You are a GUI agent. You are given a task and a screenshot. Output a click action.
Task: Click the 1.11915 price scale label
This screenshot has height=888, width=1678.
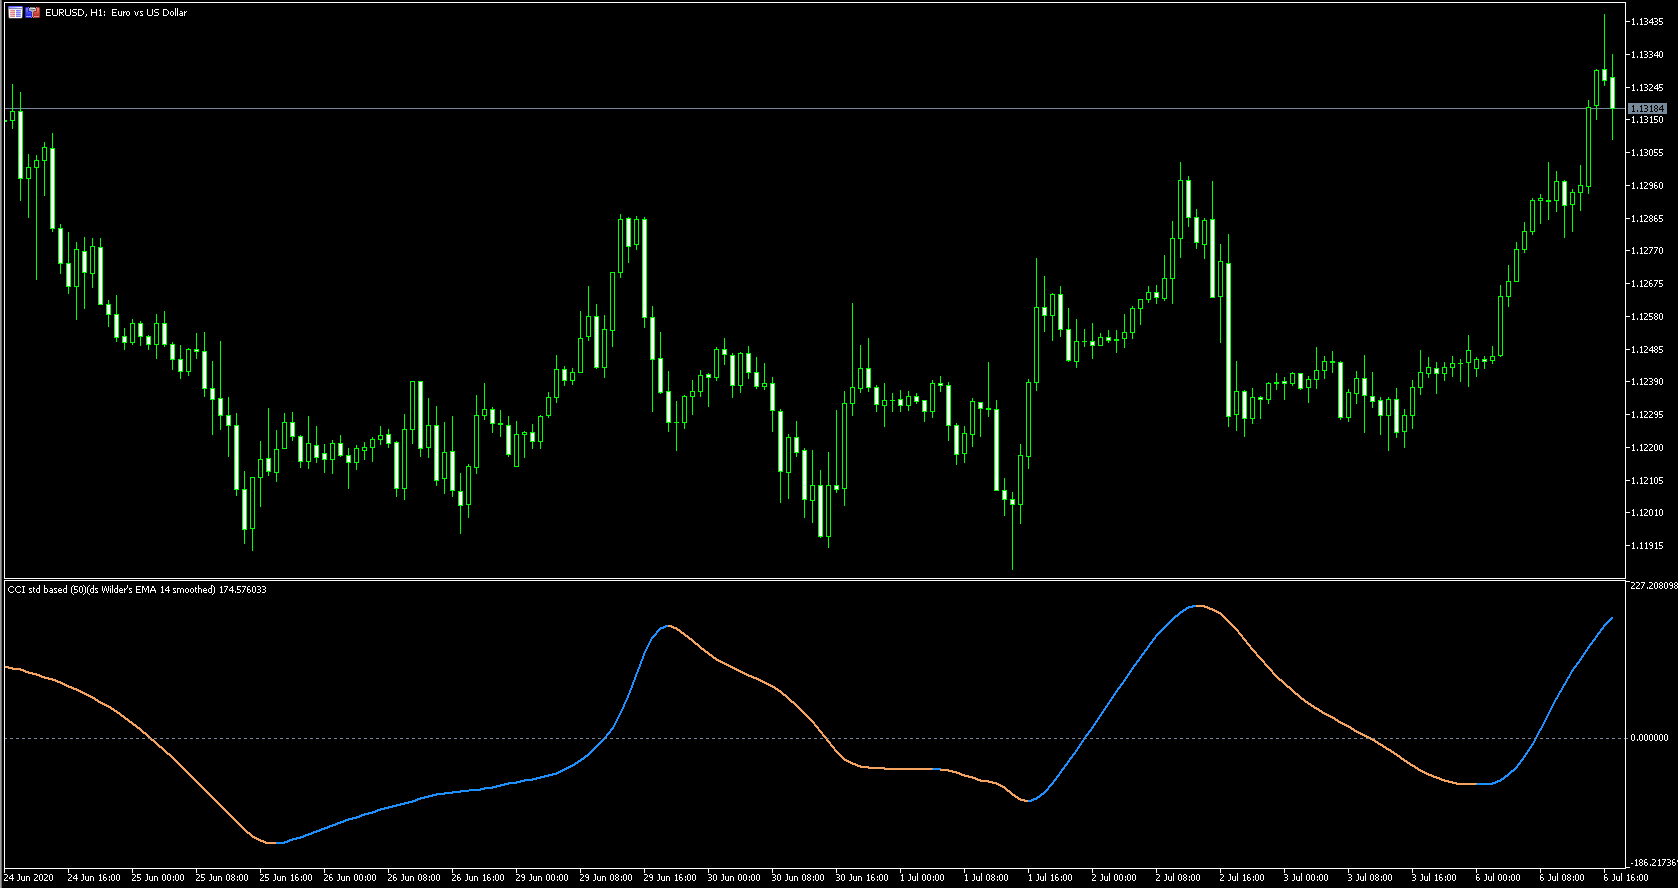(x=1647, y=546)
